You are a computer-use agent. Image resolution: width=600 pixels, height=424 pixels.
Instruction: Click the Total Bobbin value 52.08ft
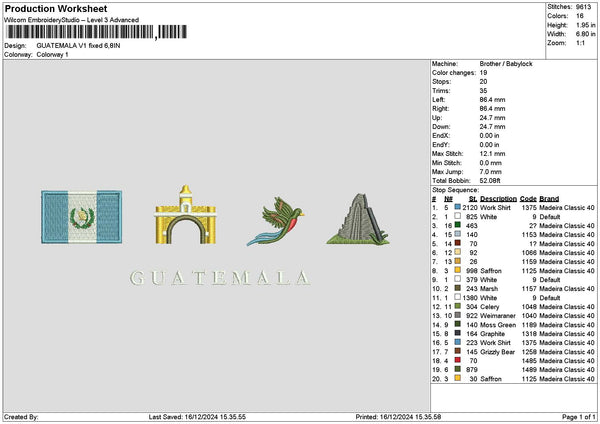490,181
